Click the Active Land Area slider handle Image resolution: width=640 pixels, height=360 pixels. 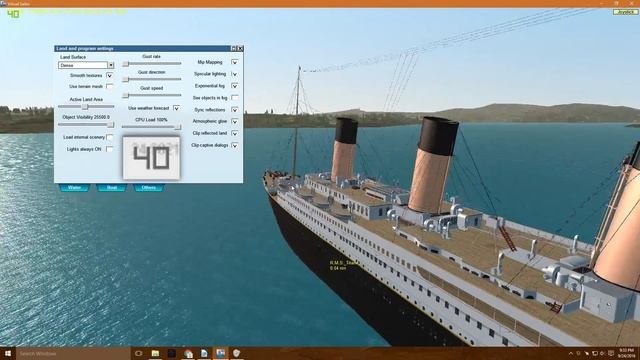pyautogui.click(x=85, y=107)
